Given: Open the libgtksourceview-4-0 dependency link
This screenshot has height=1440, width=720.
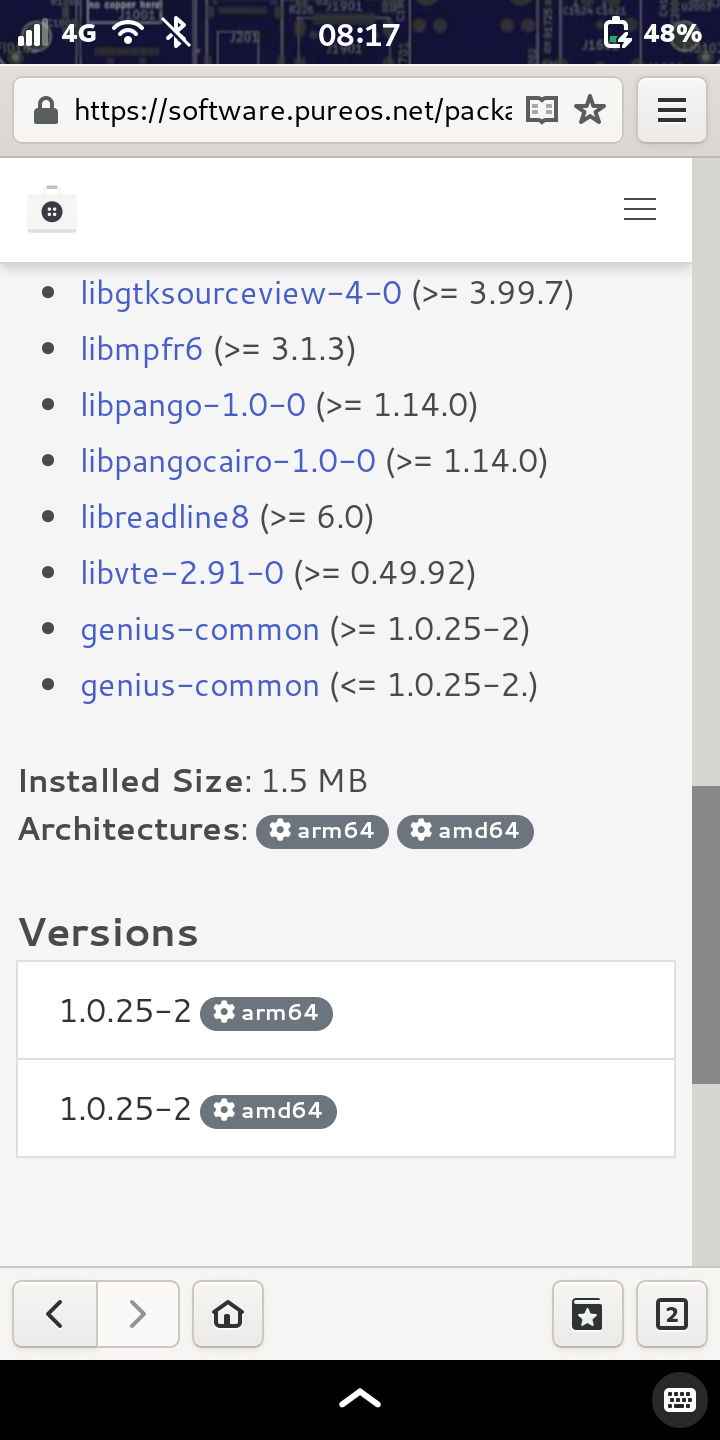Looking at the screenshot, I should pos(241,293).
